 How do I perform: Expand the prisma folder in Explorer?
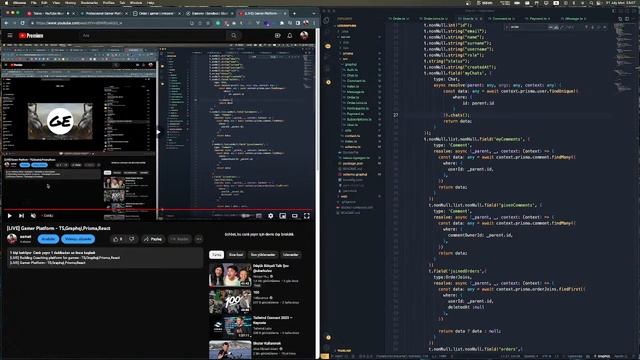tap(347, 53)
